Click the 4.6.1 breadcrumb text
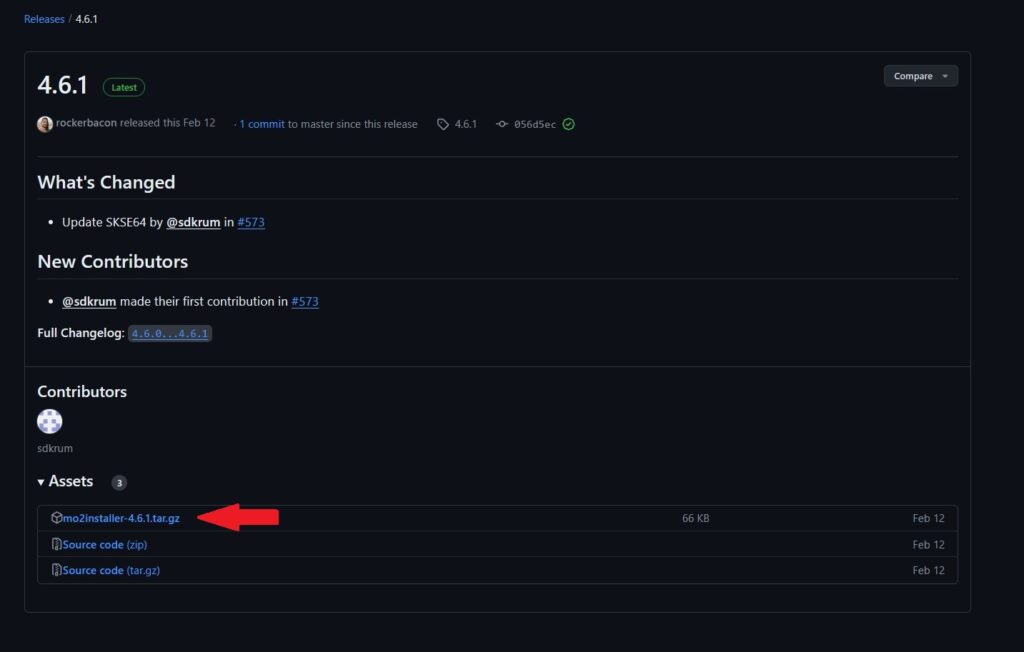The image size is (1024, 652). click(86, 19)
